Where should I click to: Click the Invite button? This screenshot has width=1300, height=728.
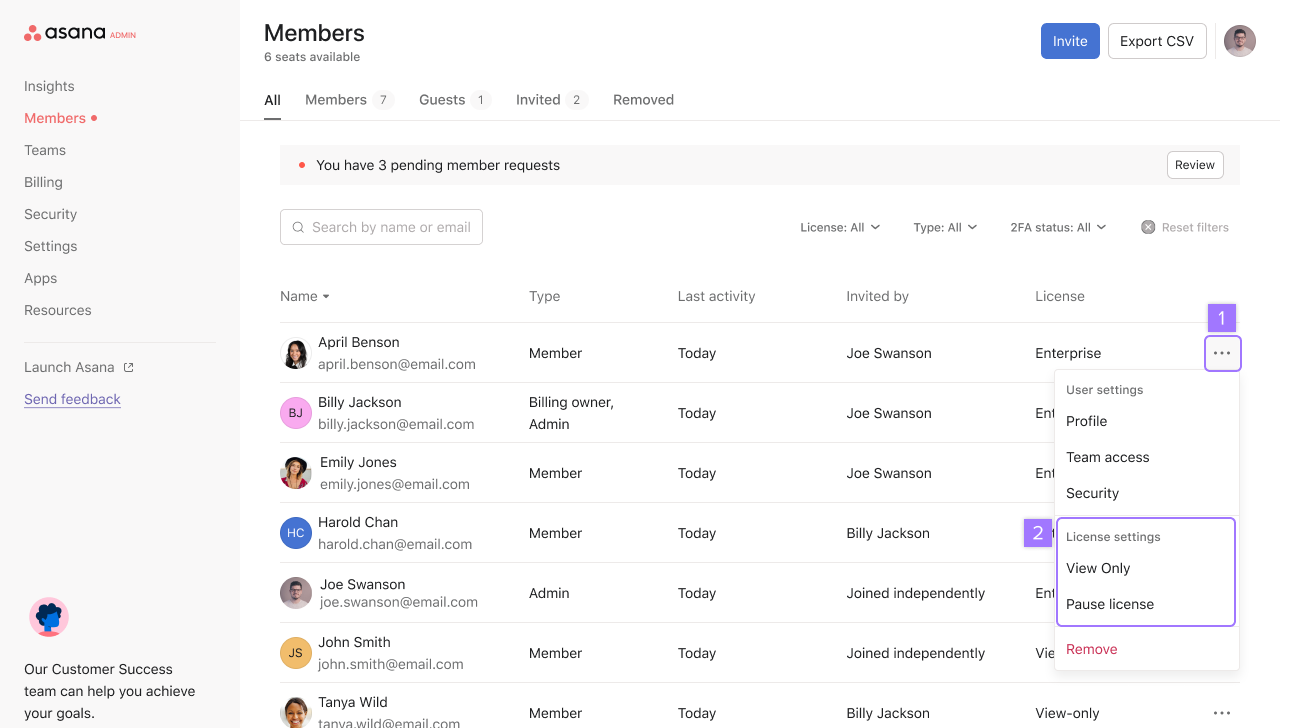pyautogui.click(x=1069, y=41)
